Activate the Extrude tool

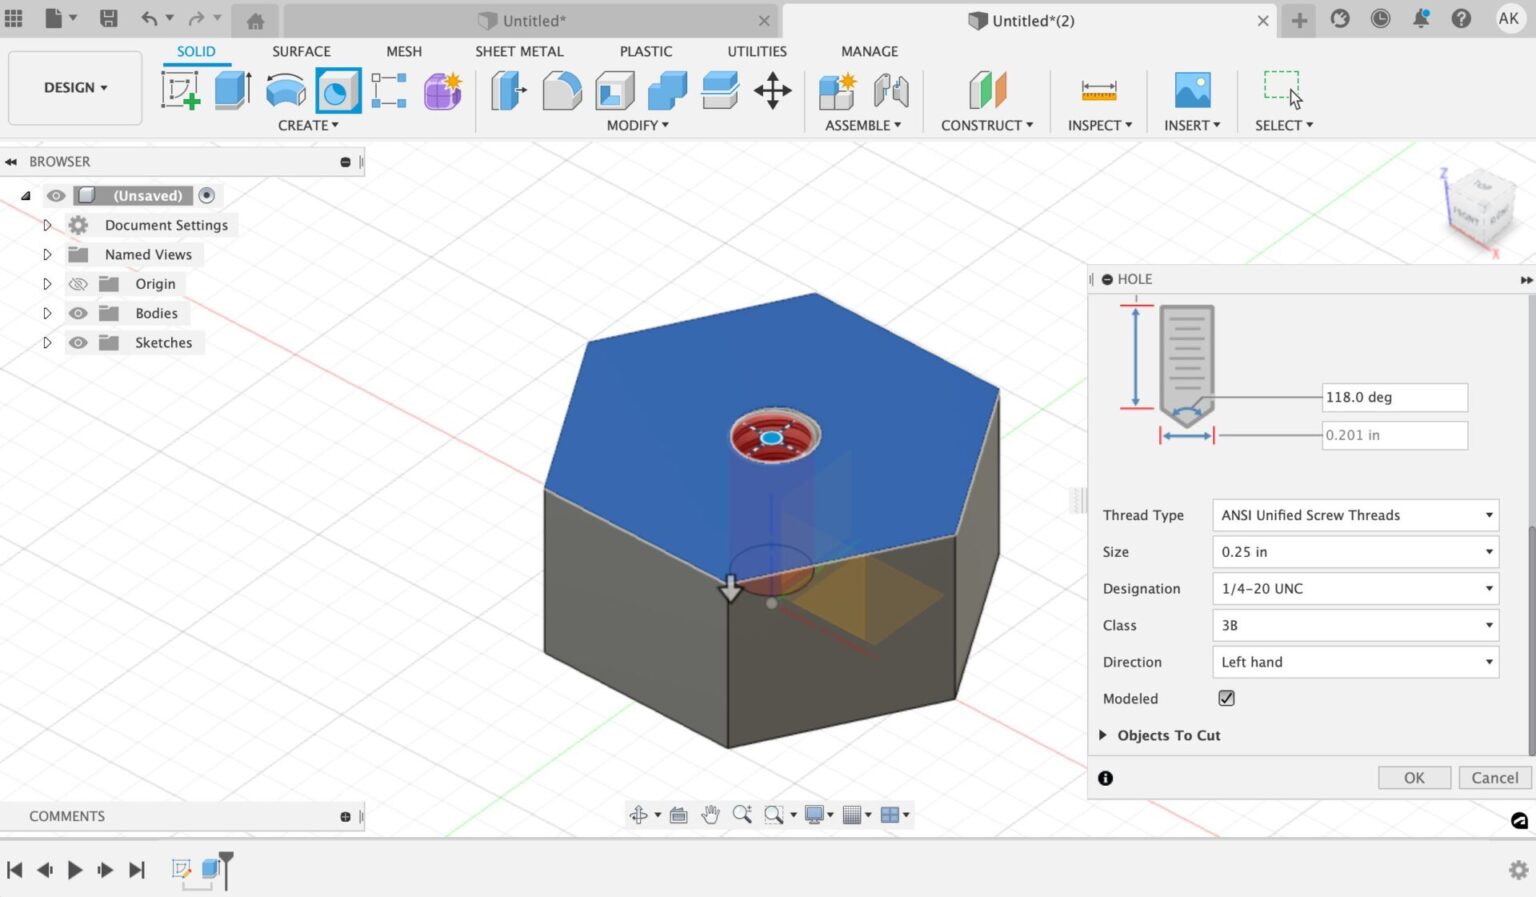[232, 90]
